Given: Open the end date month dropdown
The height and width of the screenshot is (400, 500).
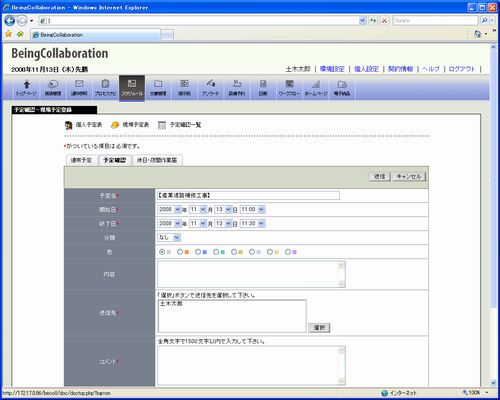Looking at the screenshot, I should (x=198, y=224).
